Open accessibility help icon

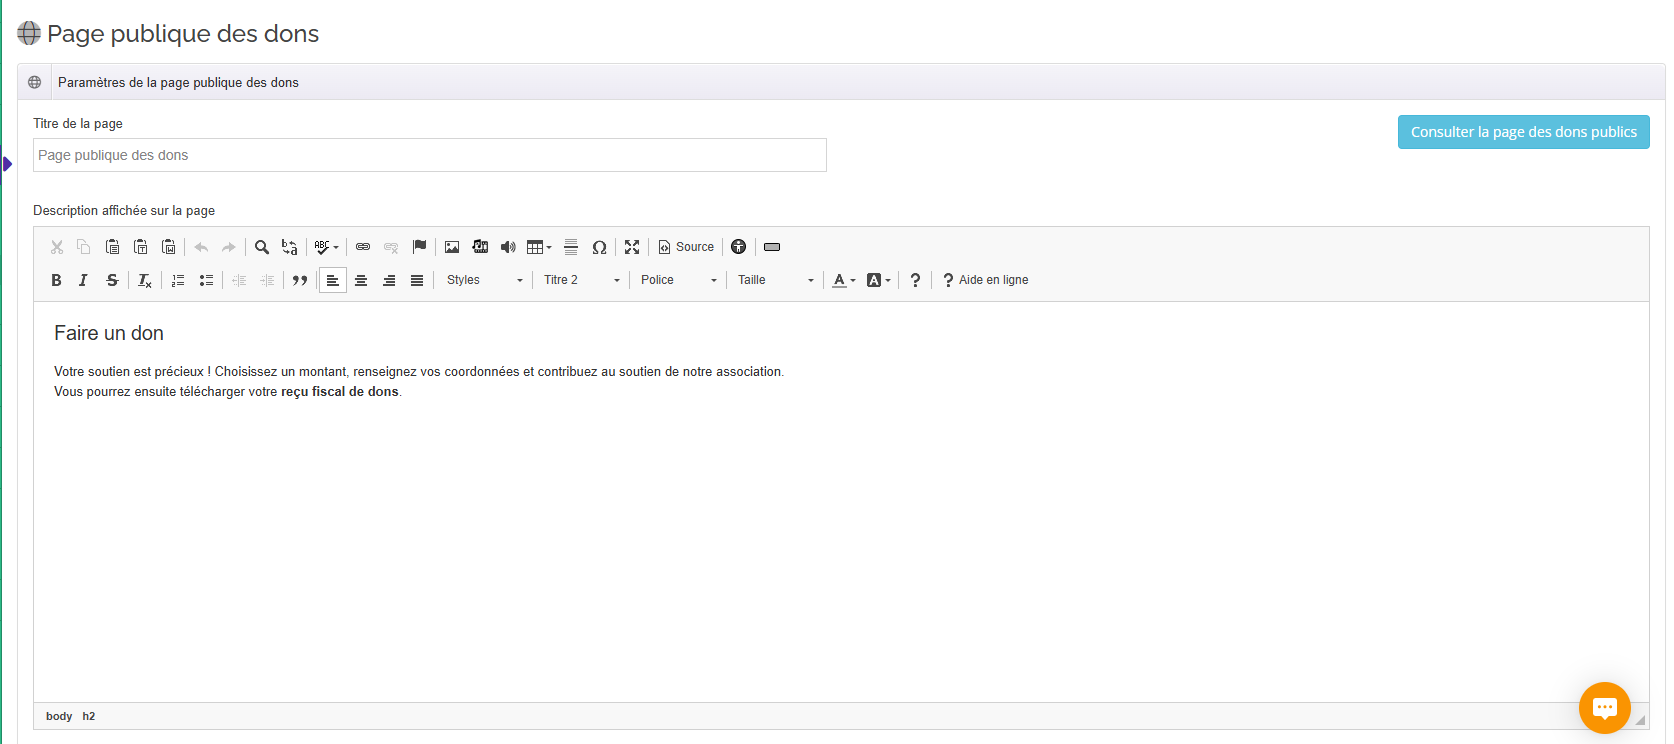[739, 247]
